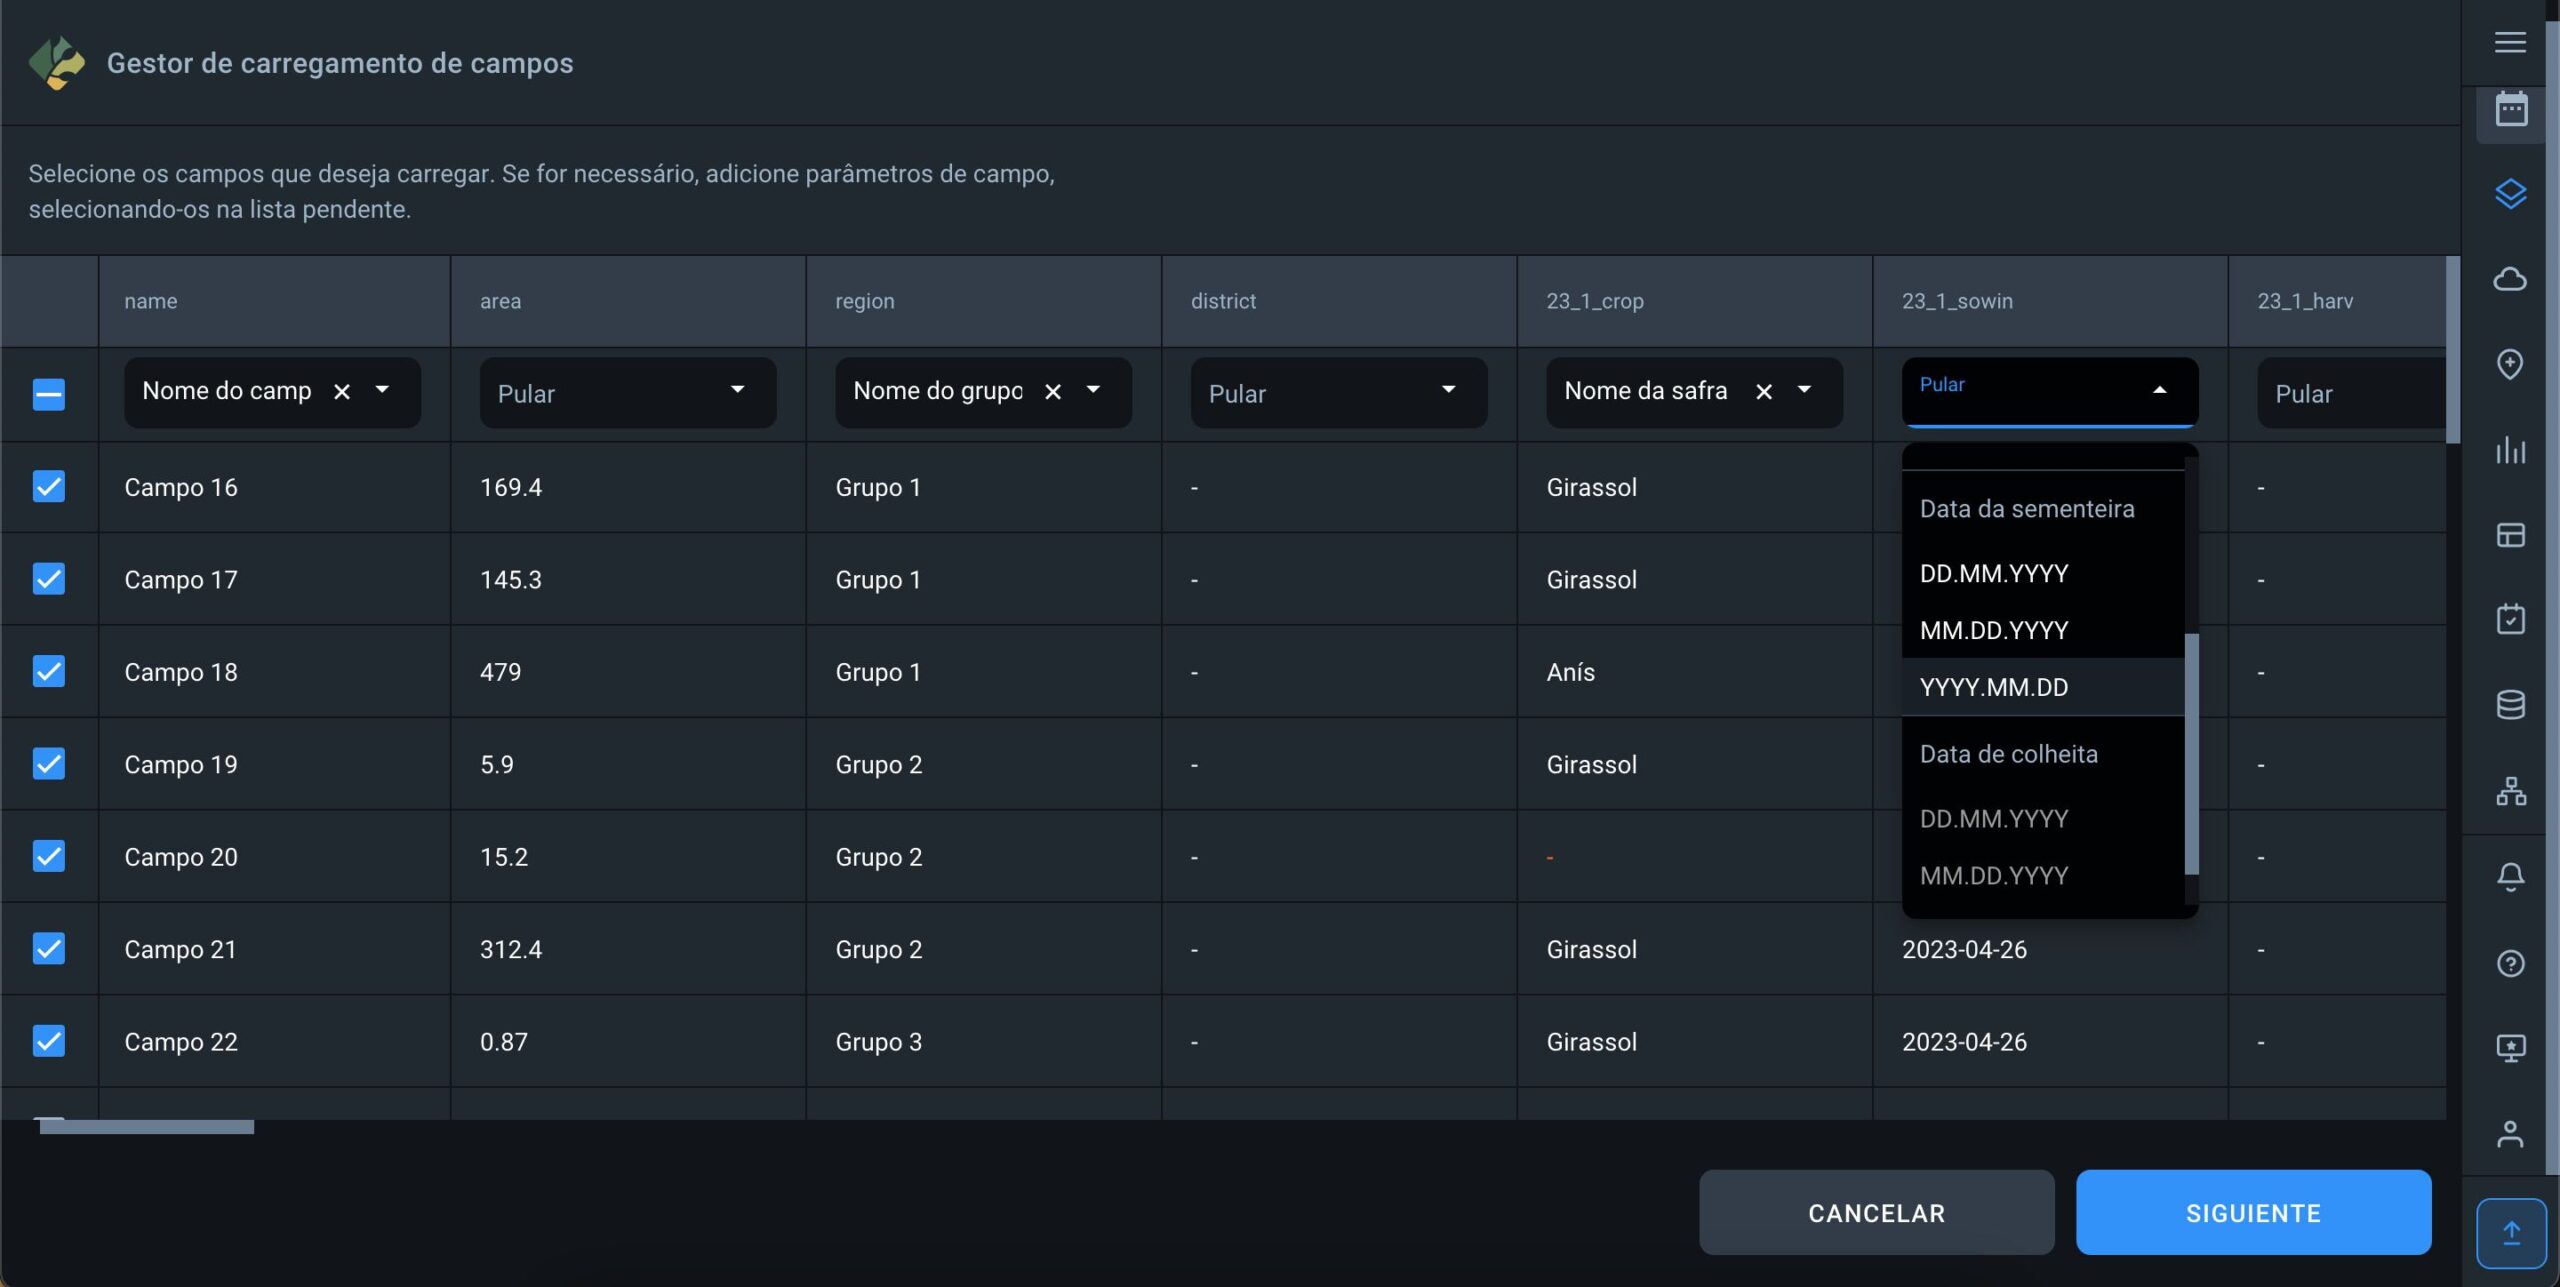
Task: Click the map pin location icon
Action: pyautogui.click(x=2509, y=364)
